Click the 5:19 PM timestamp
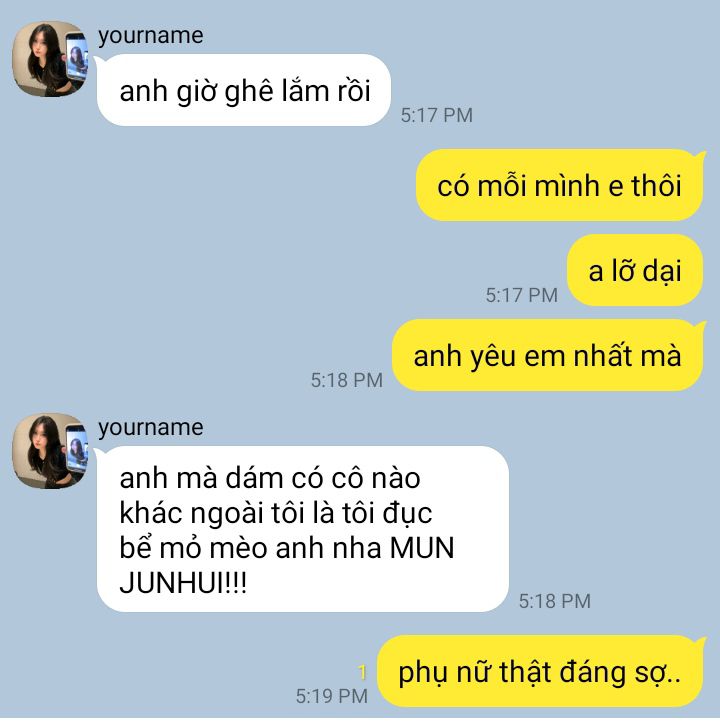 coord(331,696)
